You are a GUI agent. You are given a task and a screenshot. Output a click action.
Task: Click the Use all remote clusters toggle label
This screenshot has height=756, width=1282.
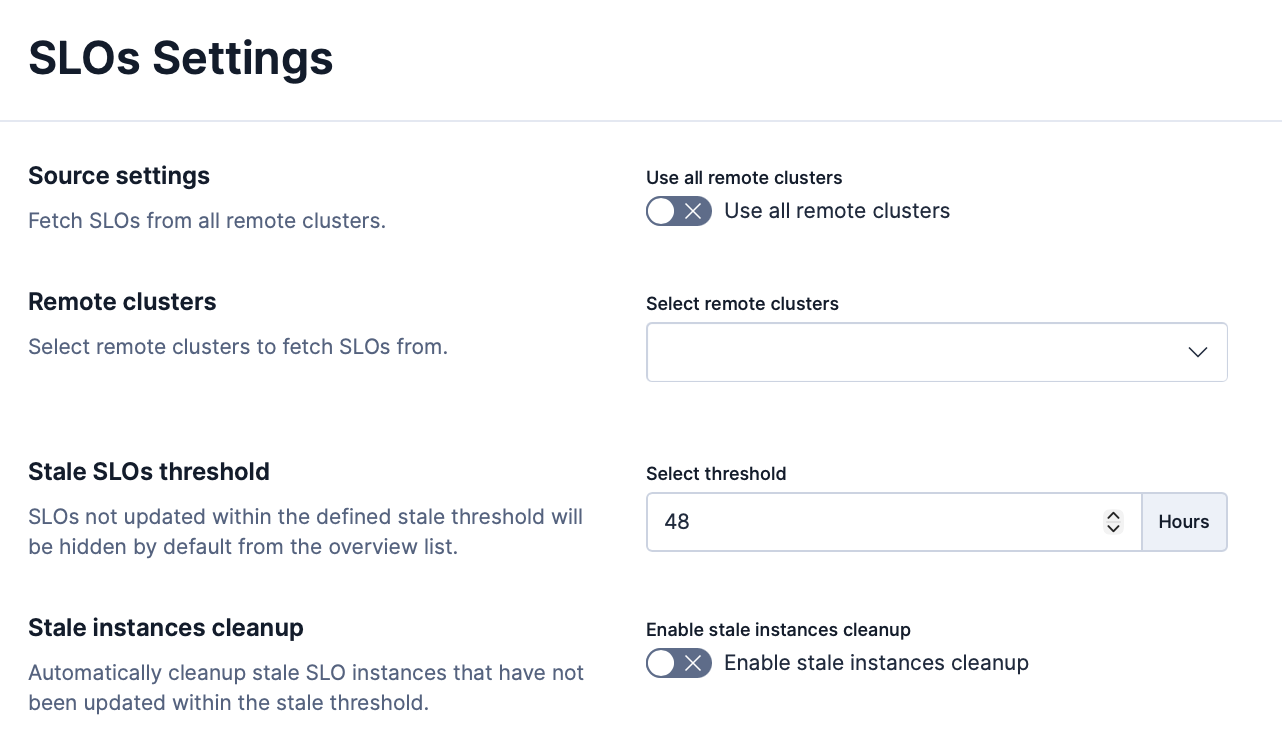point(837,211)
